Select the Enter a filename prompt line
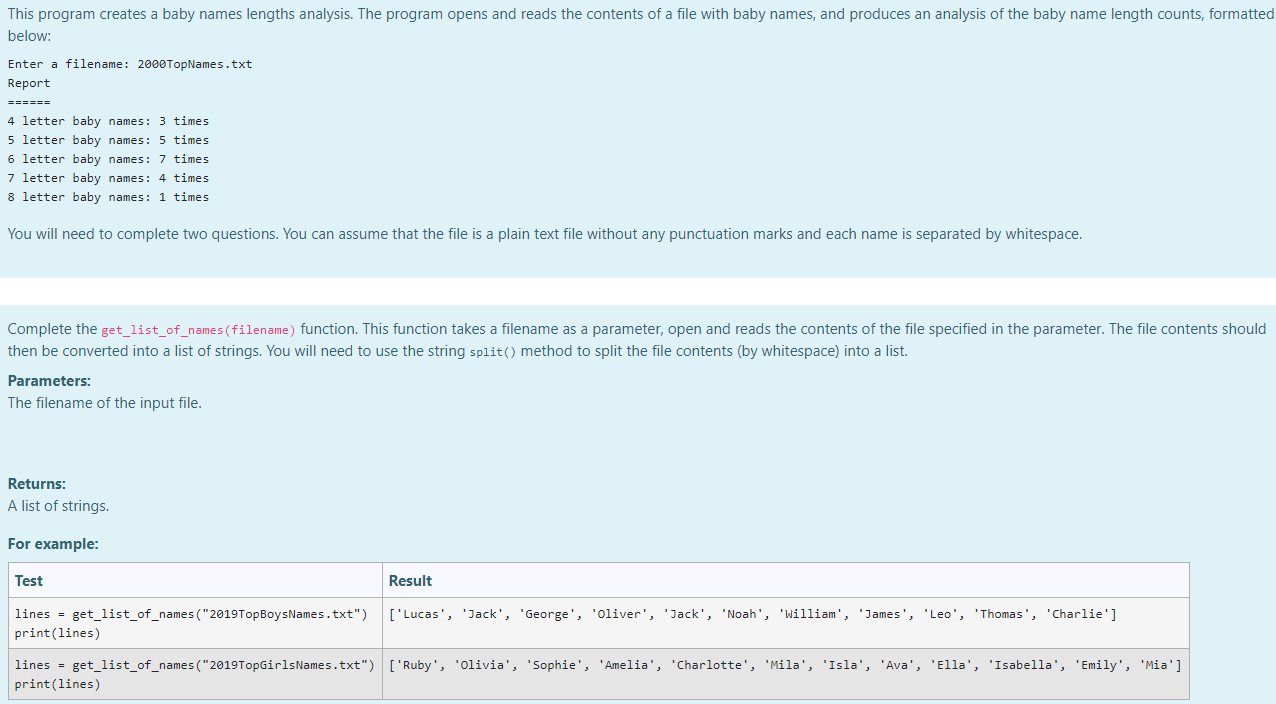Screen dimensions: 1276x704 (128, 63)
